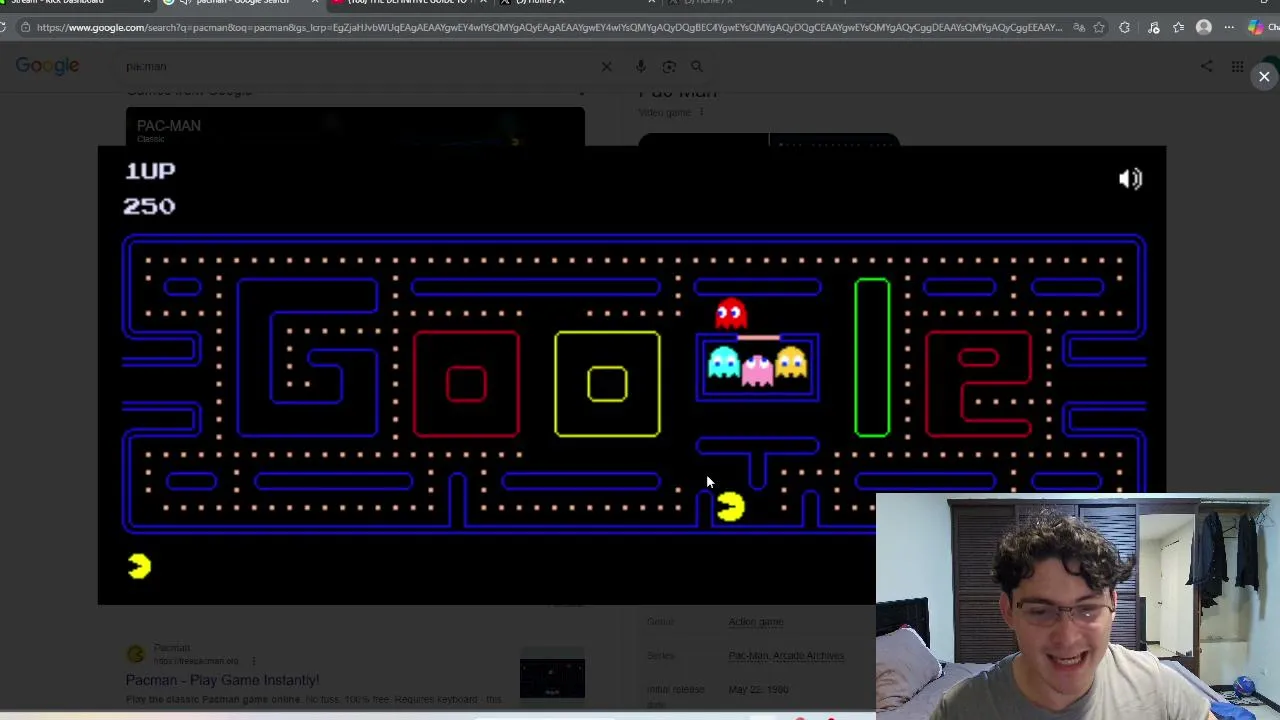Switch to the pacman Google Search tab
Image resolution: width=1280 pixels, height=720 pixels.
tap(240, 3)
